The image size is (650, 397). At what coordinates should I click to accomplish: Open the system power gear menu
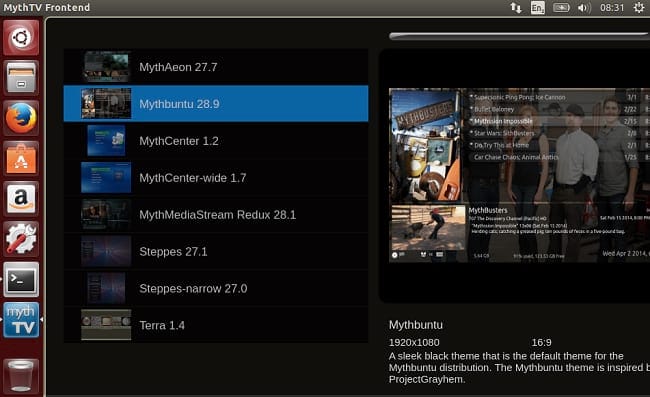click(639, 7)
